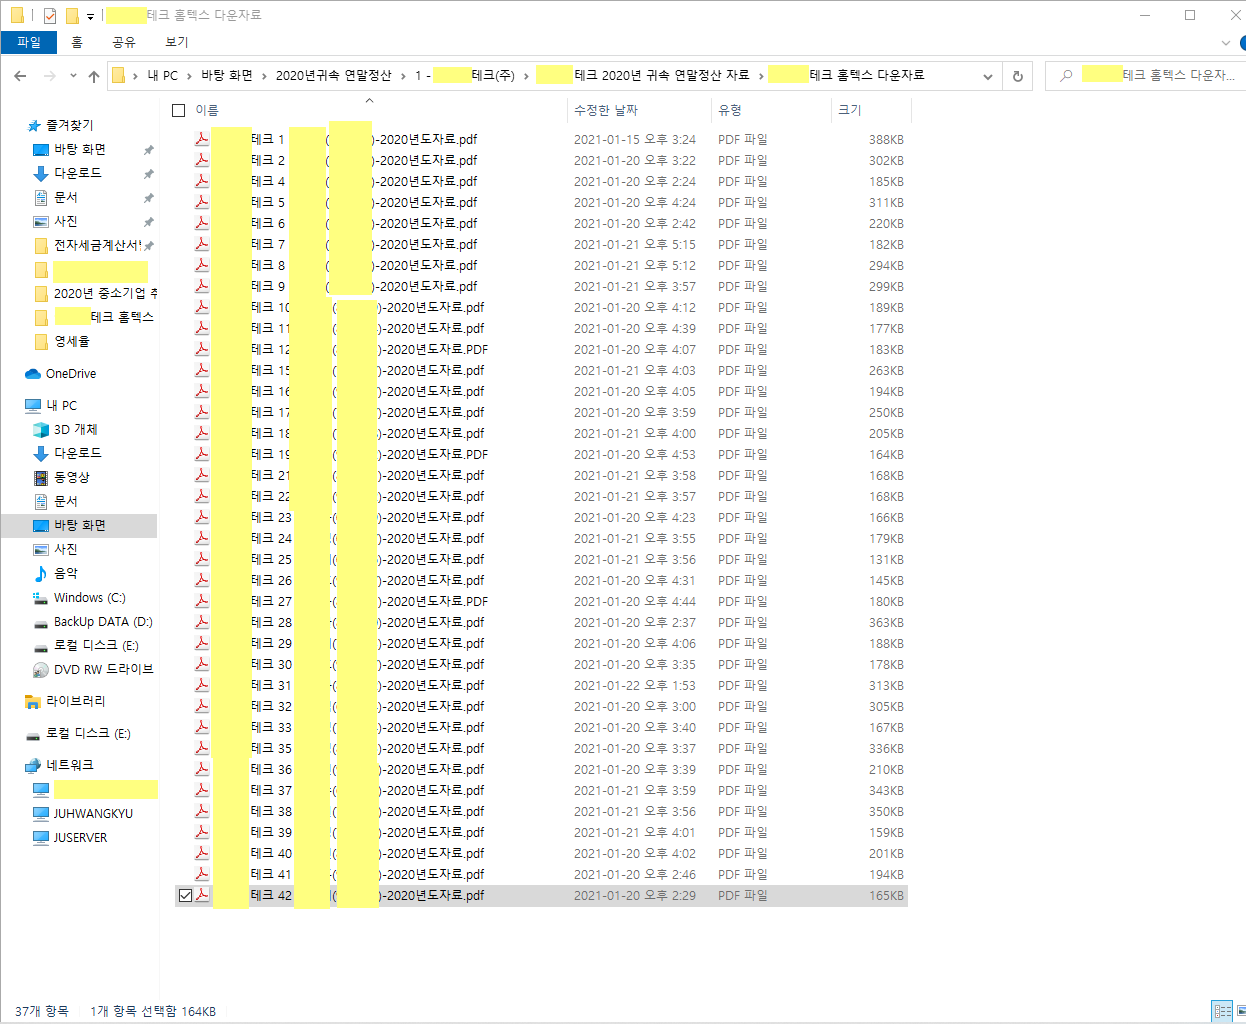Open 음악 folder

[x=66, y=573]
